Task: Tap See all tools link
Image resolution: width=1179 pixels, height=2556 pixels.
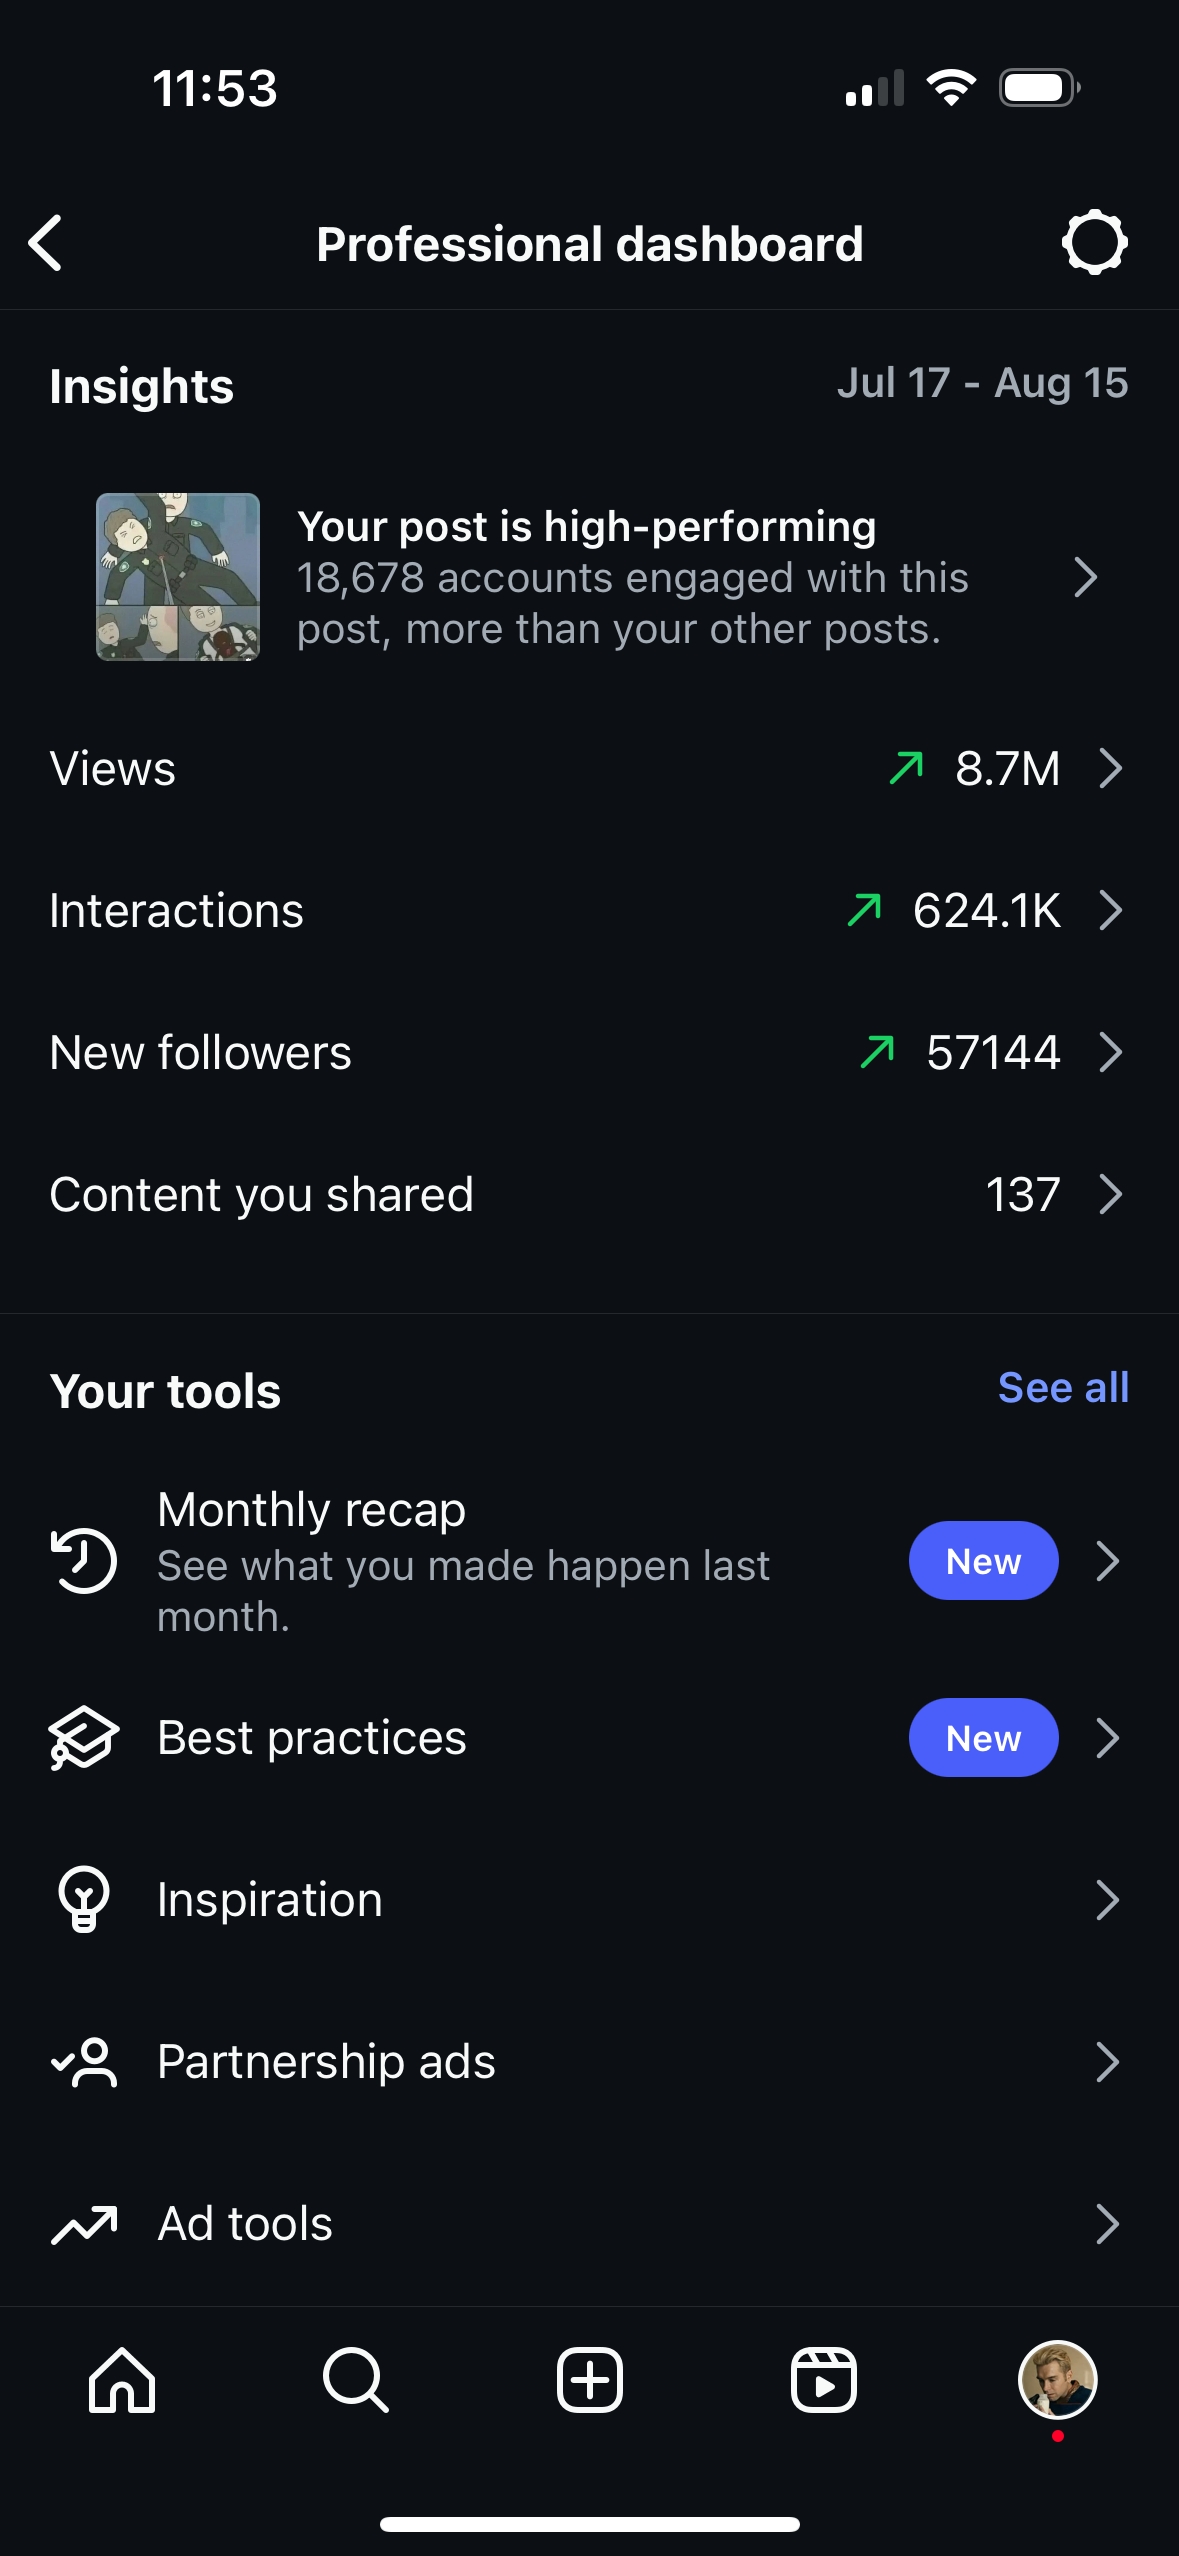Action: (x=1063, y=1388)
